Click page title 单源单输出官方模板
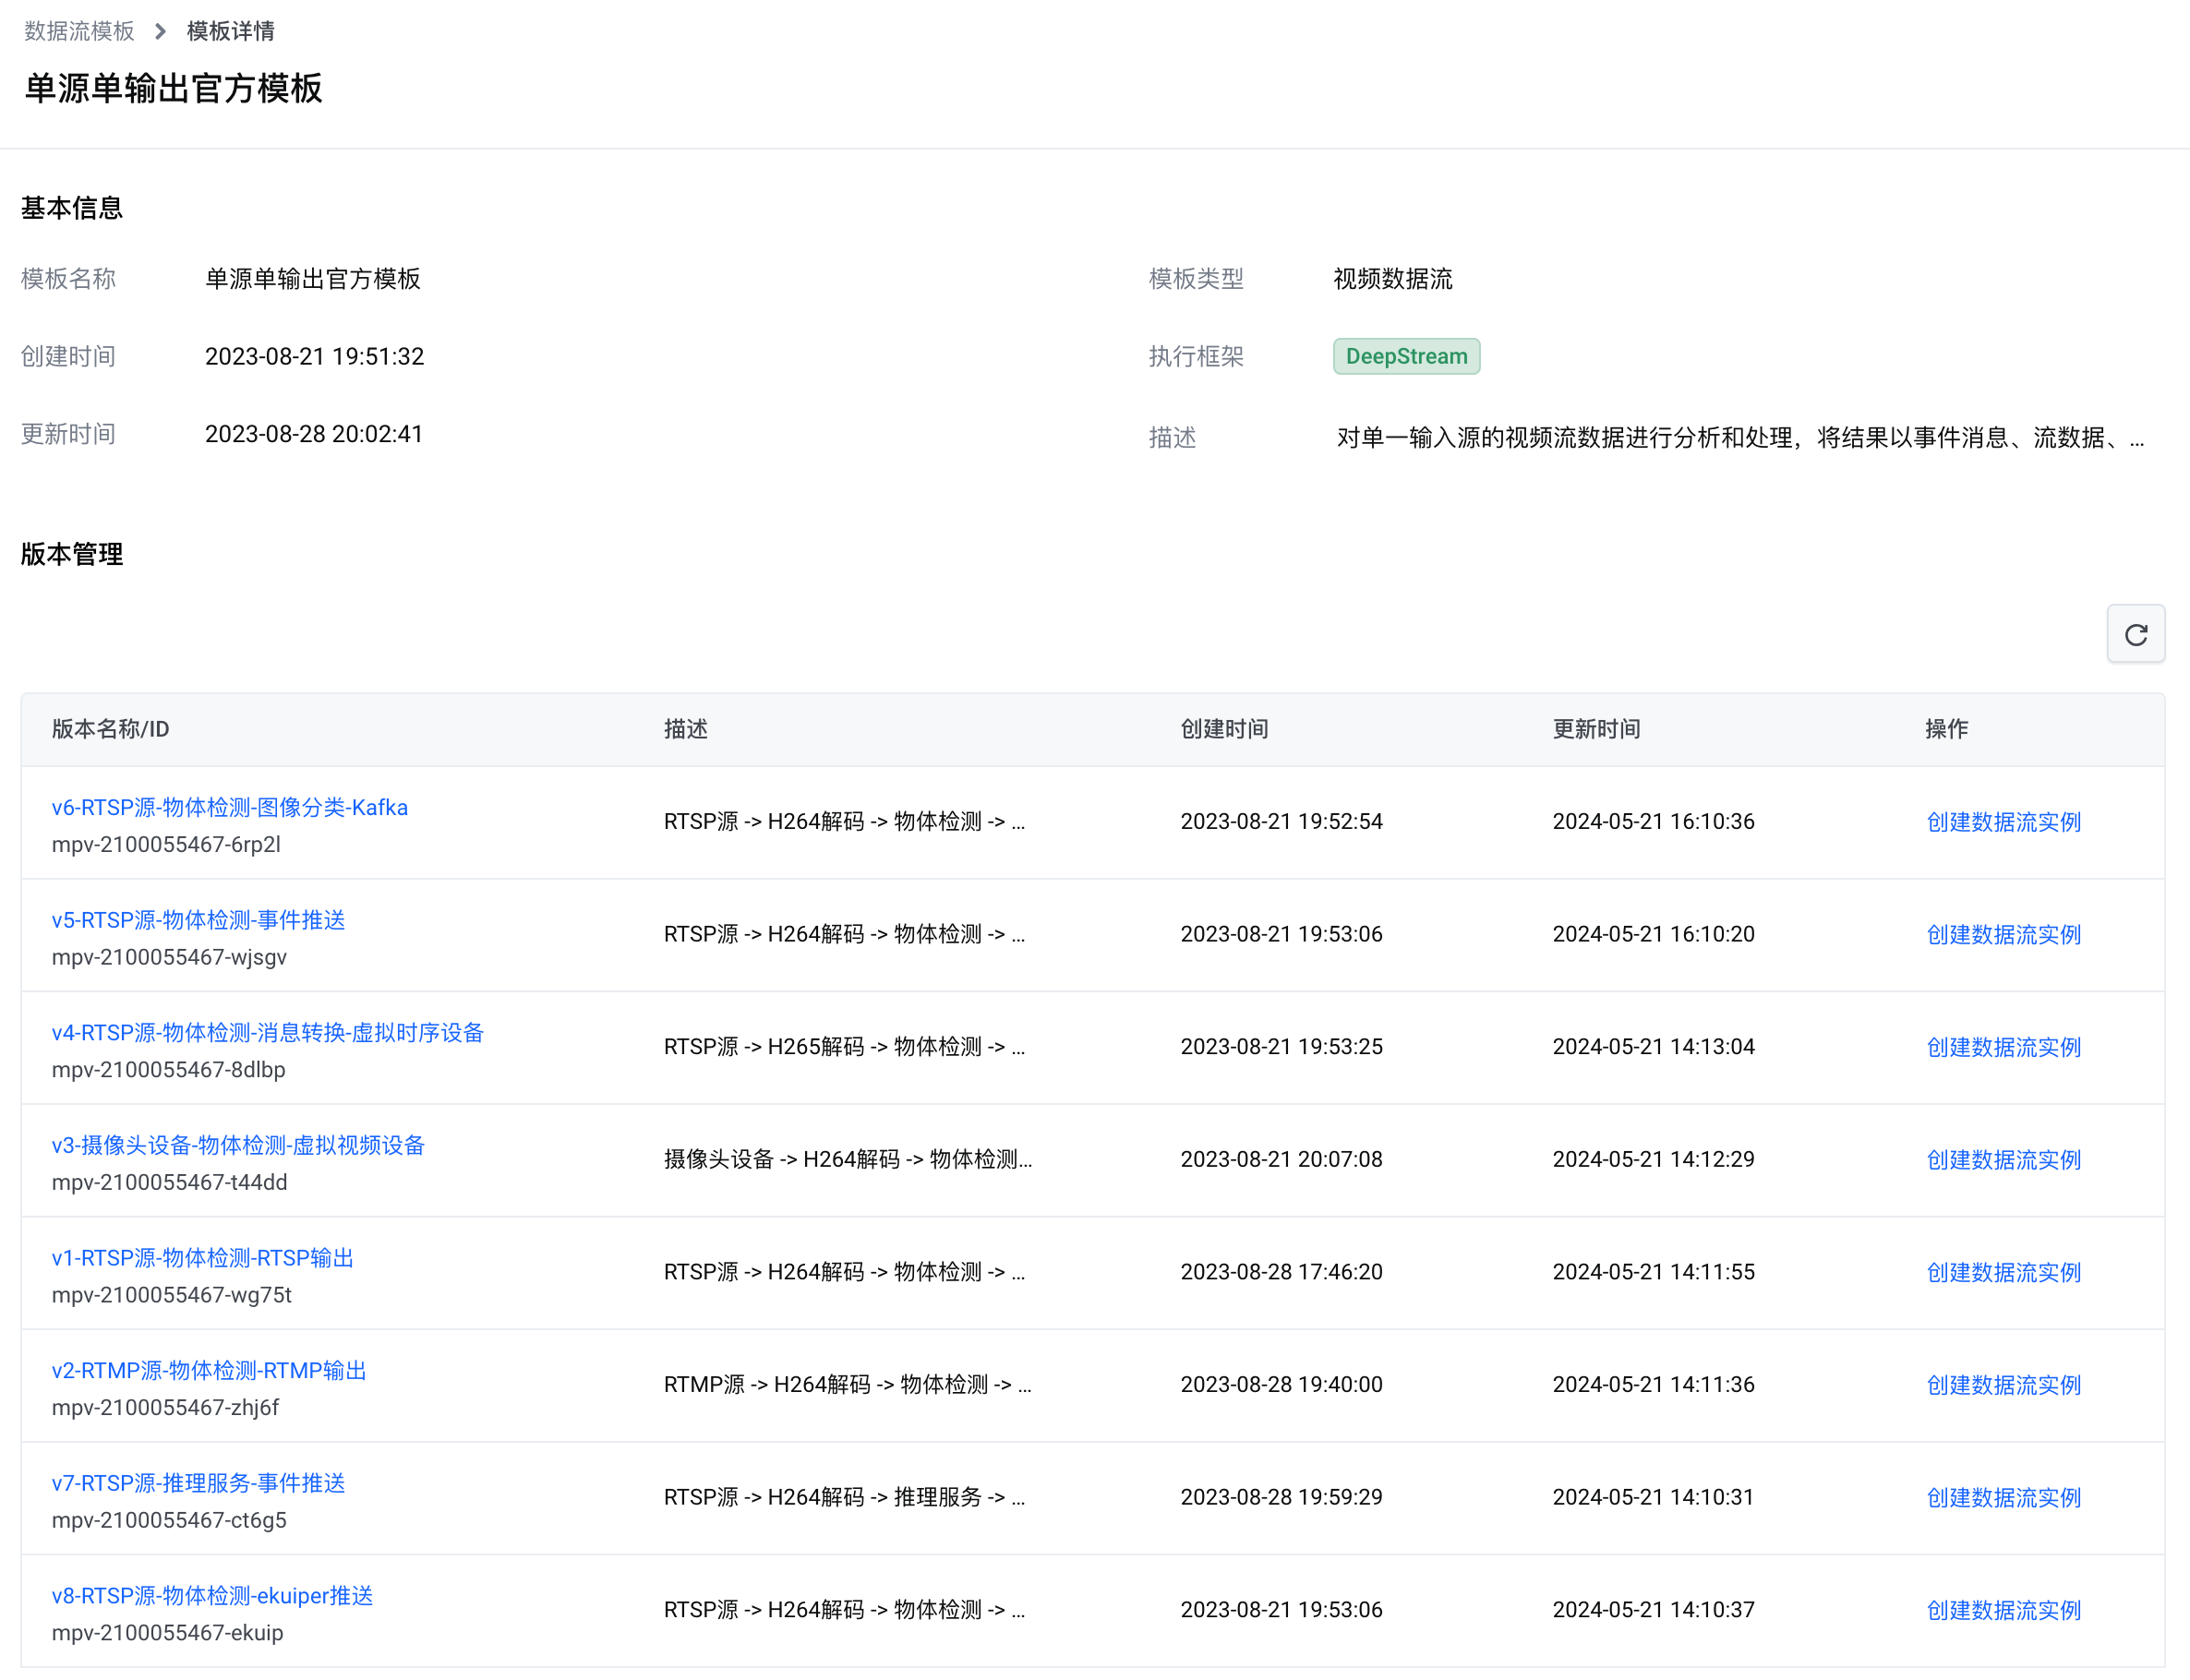 point(173,88)
